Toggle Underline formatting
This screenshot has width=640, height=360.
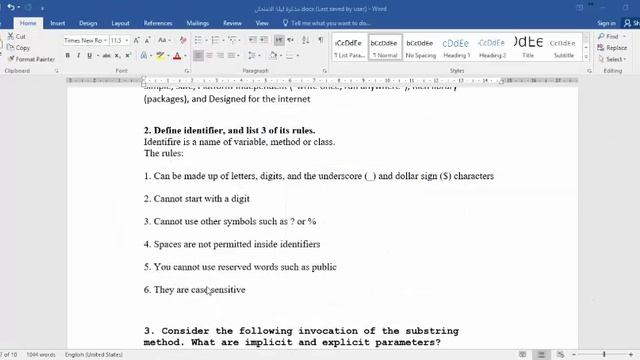[89, 56]
